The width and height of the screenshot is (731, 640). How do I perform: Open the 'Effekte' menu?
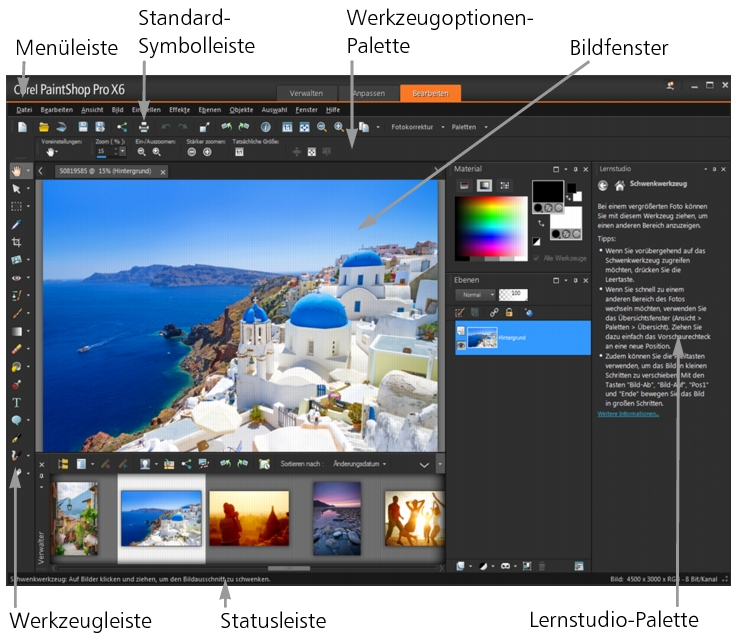pyautogui.click(x=180, y=108)
